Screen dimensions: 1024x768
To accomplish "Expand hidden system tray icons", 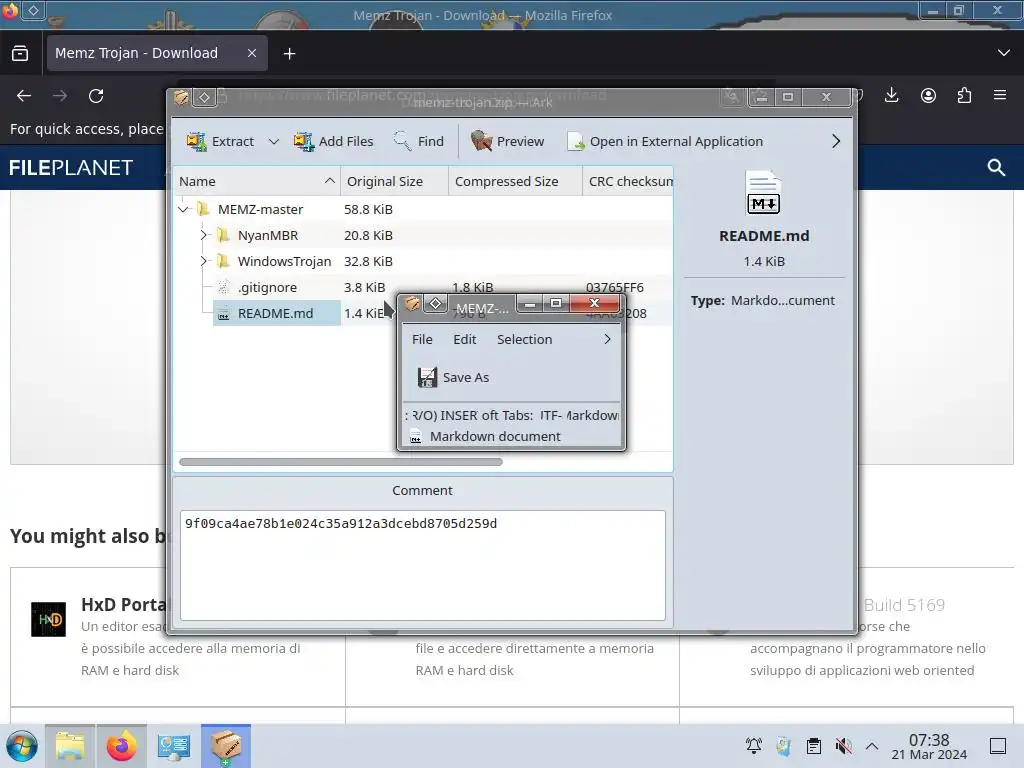I will pyautogui.click(x=872, y=746).
